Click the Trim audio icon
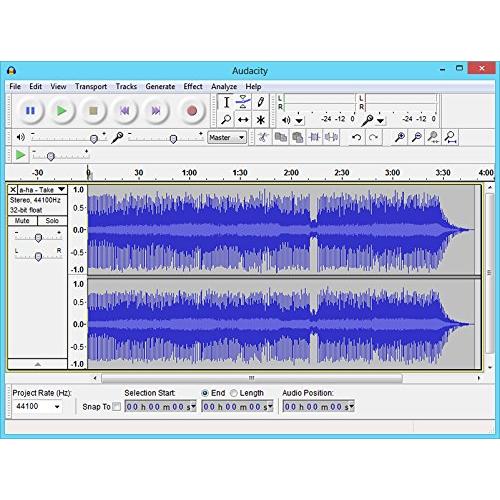 (314, 137)
